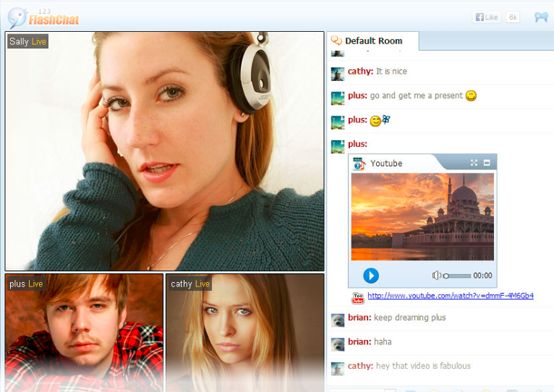The height and width of the screenshot is (392, 554).
Task: Click the Youtube widget logo icon
Action: (x=359, y=164)
